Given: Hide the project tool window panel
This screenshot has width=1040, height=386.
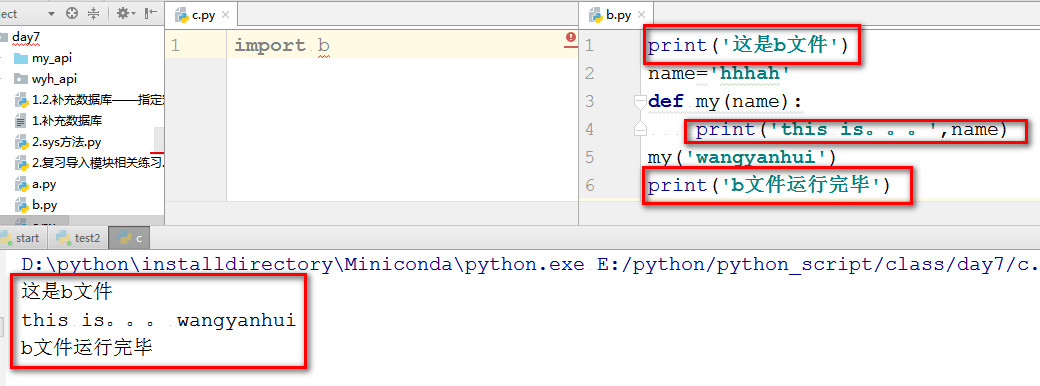Looking at the screenshot, I should click(x=151, y=13).
